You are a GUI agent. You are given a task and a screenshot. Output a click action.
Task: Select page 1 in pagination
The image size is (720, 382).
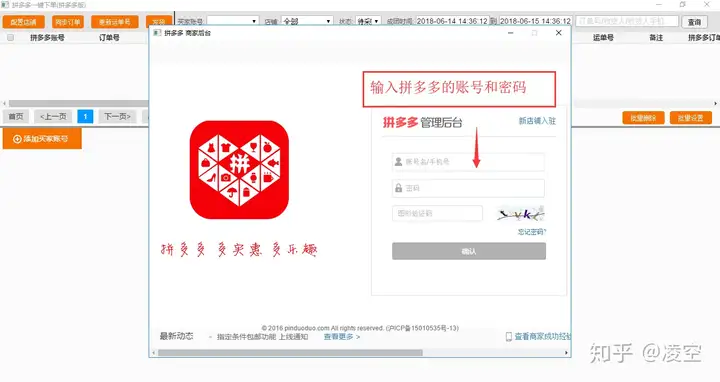point(85,117)
